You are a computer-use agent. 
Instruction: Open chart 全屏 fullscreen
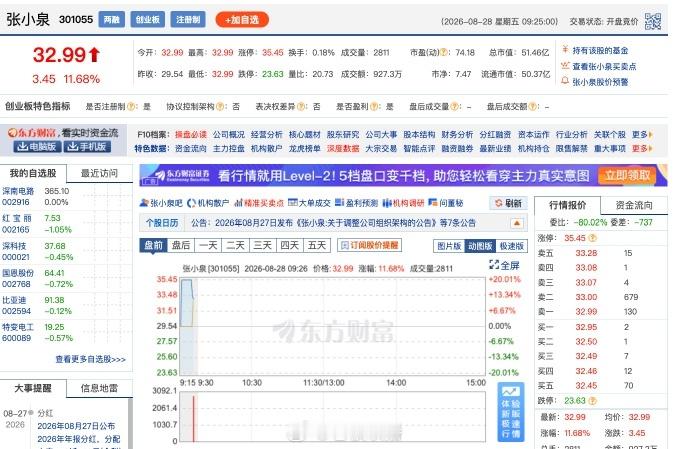(504, 265)
